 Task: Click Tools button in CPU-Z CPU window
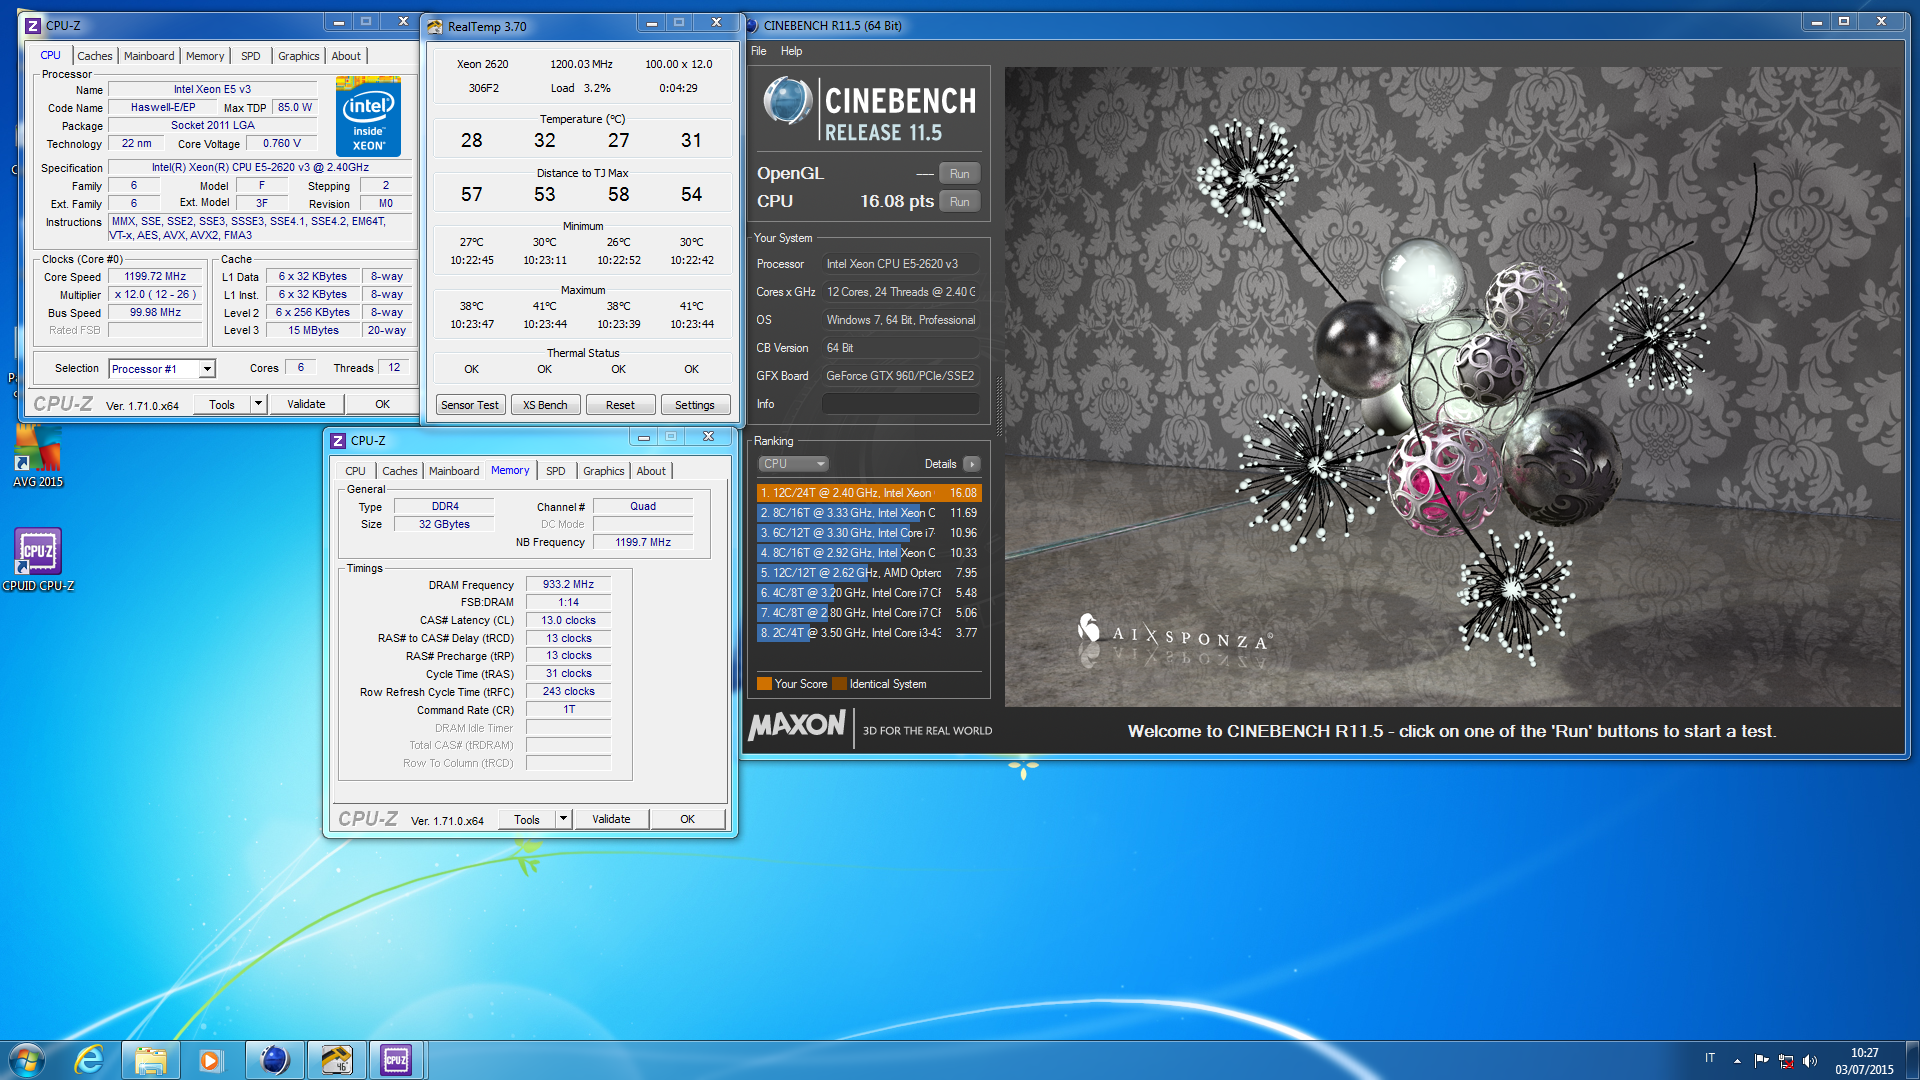click(222, 404)
